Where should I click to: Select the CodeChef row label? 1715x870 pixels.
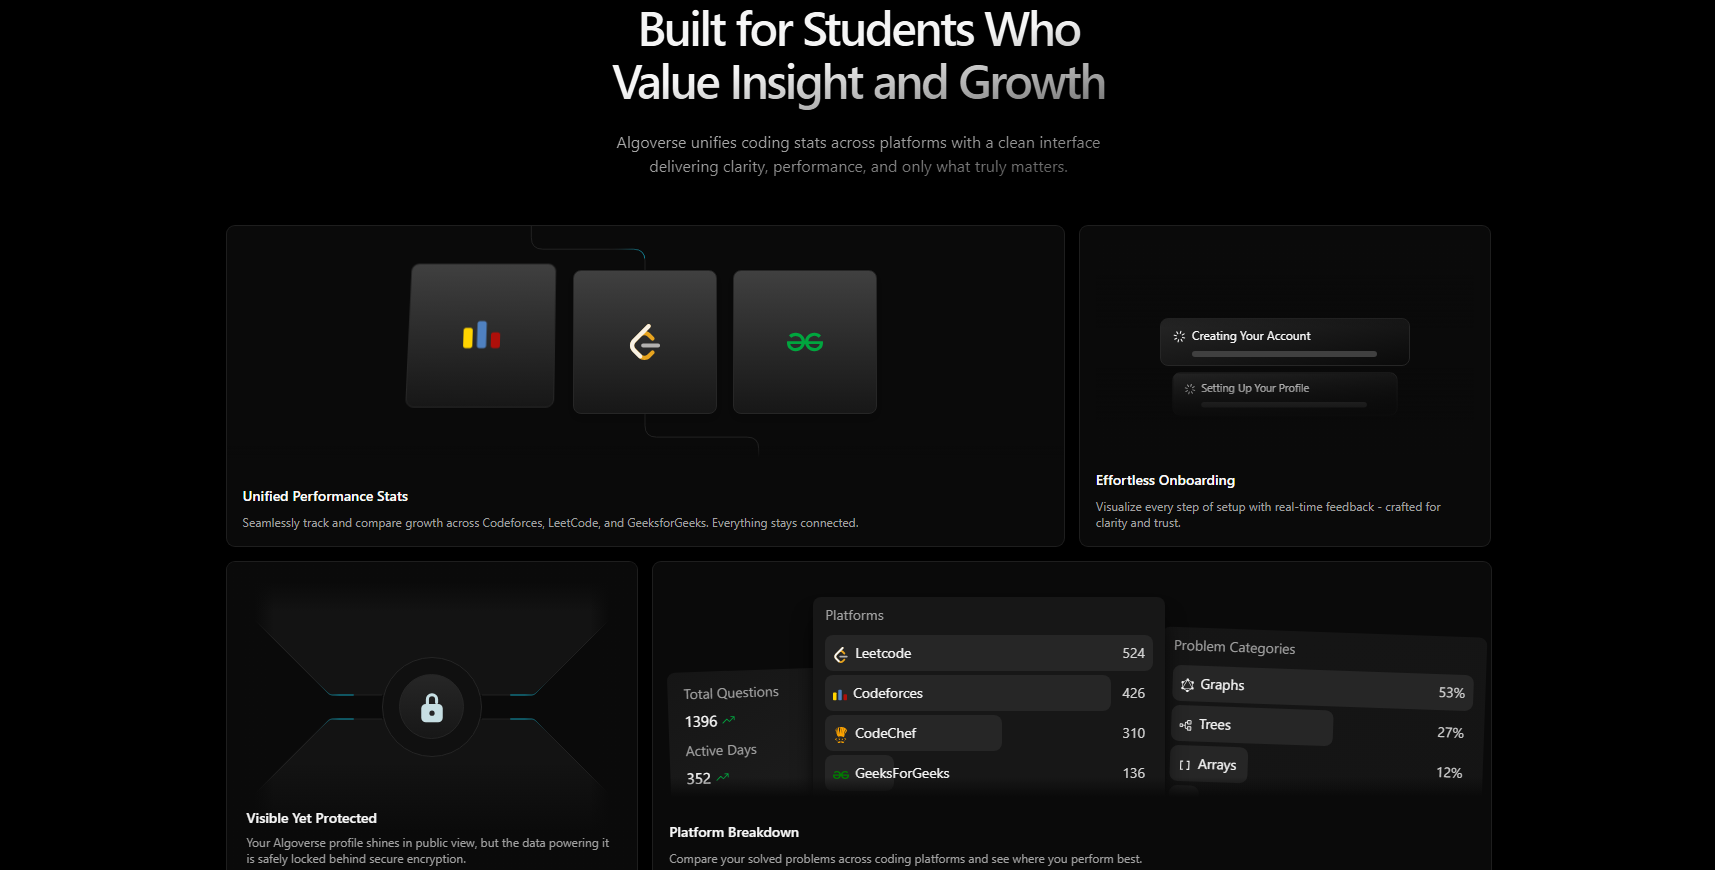pos(885,733)
